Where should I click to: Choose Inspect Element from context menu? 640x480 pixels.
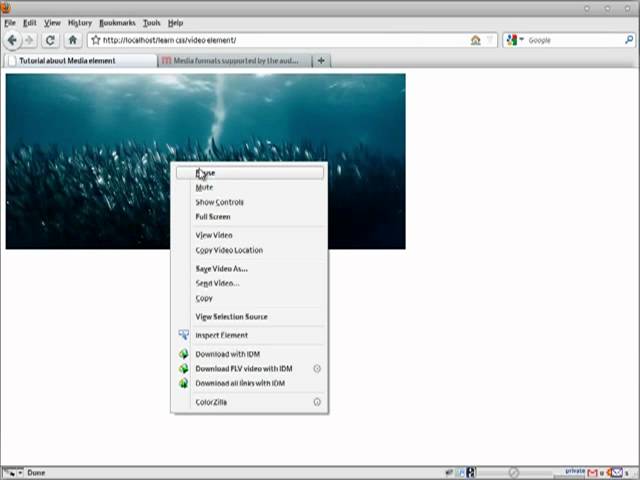[250, 335]
